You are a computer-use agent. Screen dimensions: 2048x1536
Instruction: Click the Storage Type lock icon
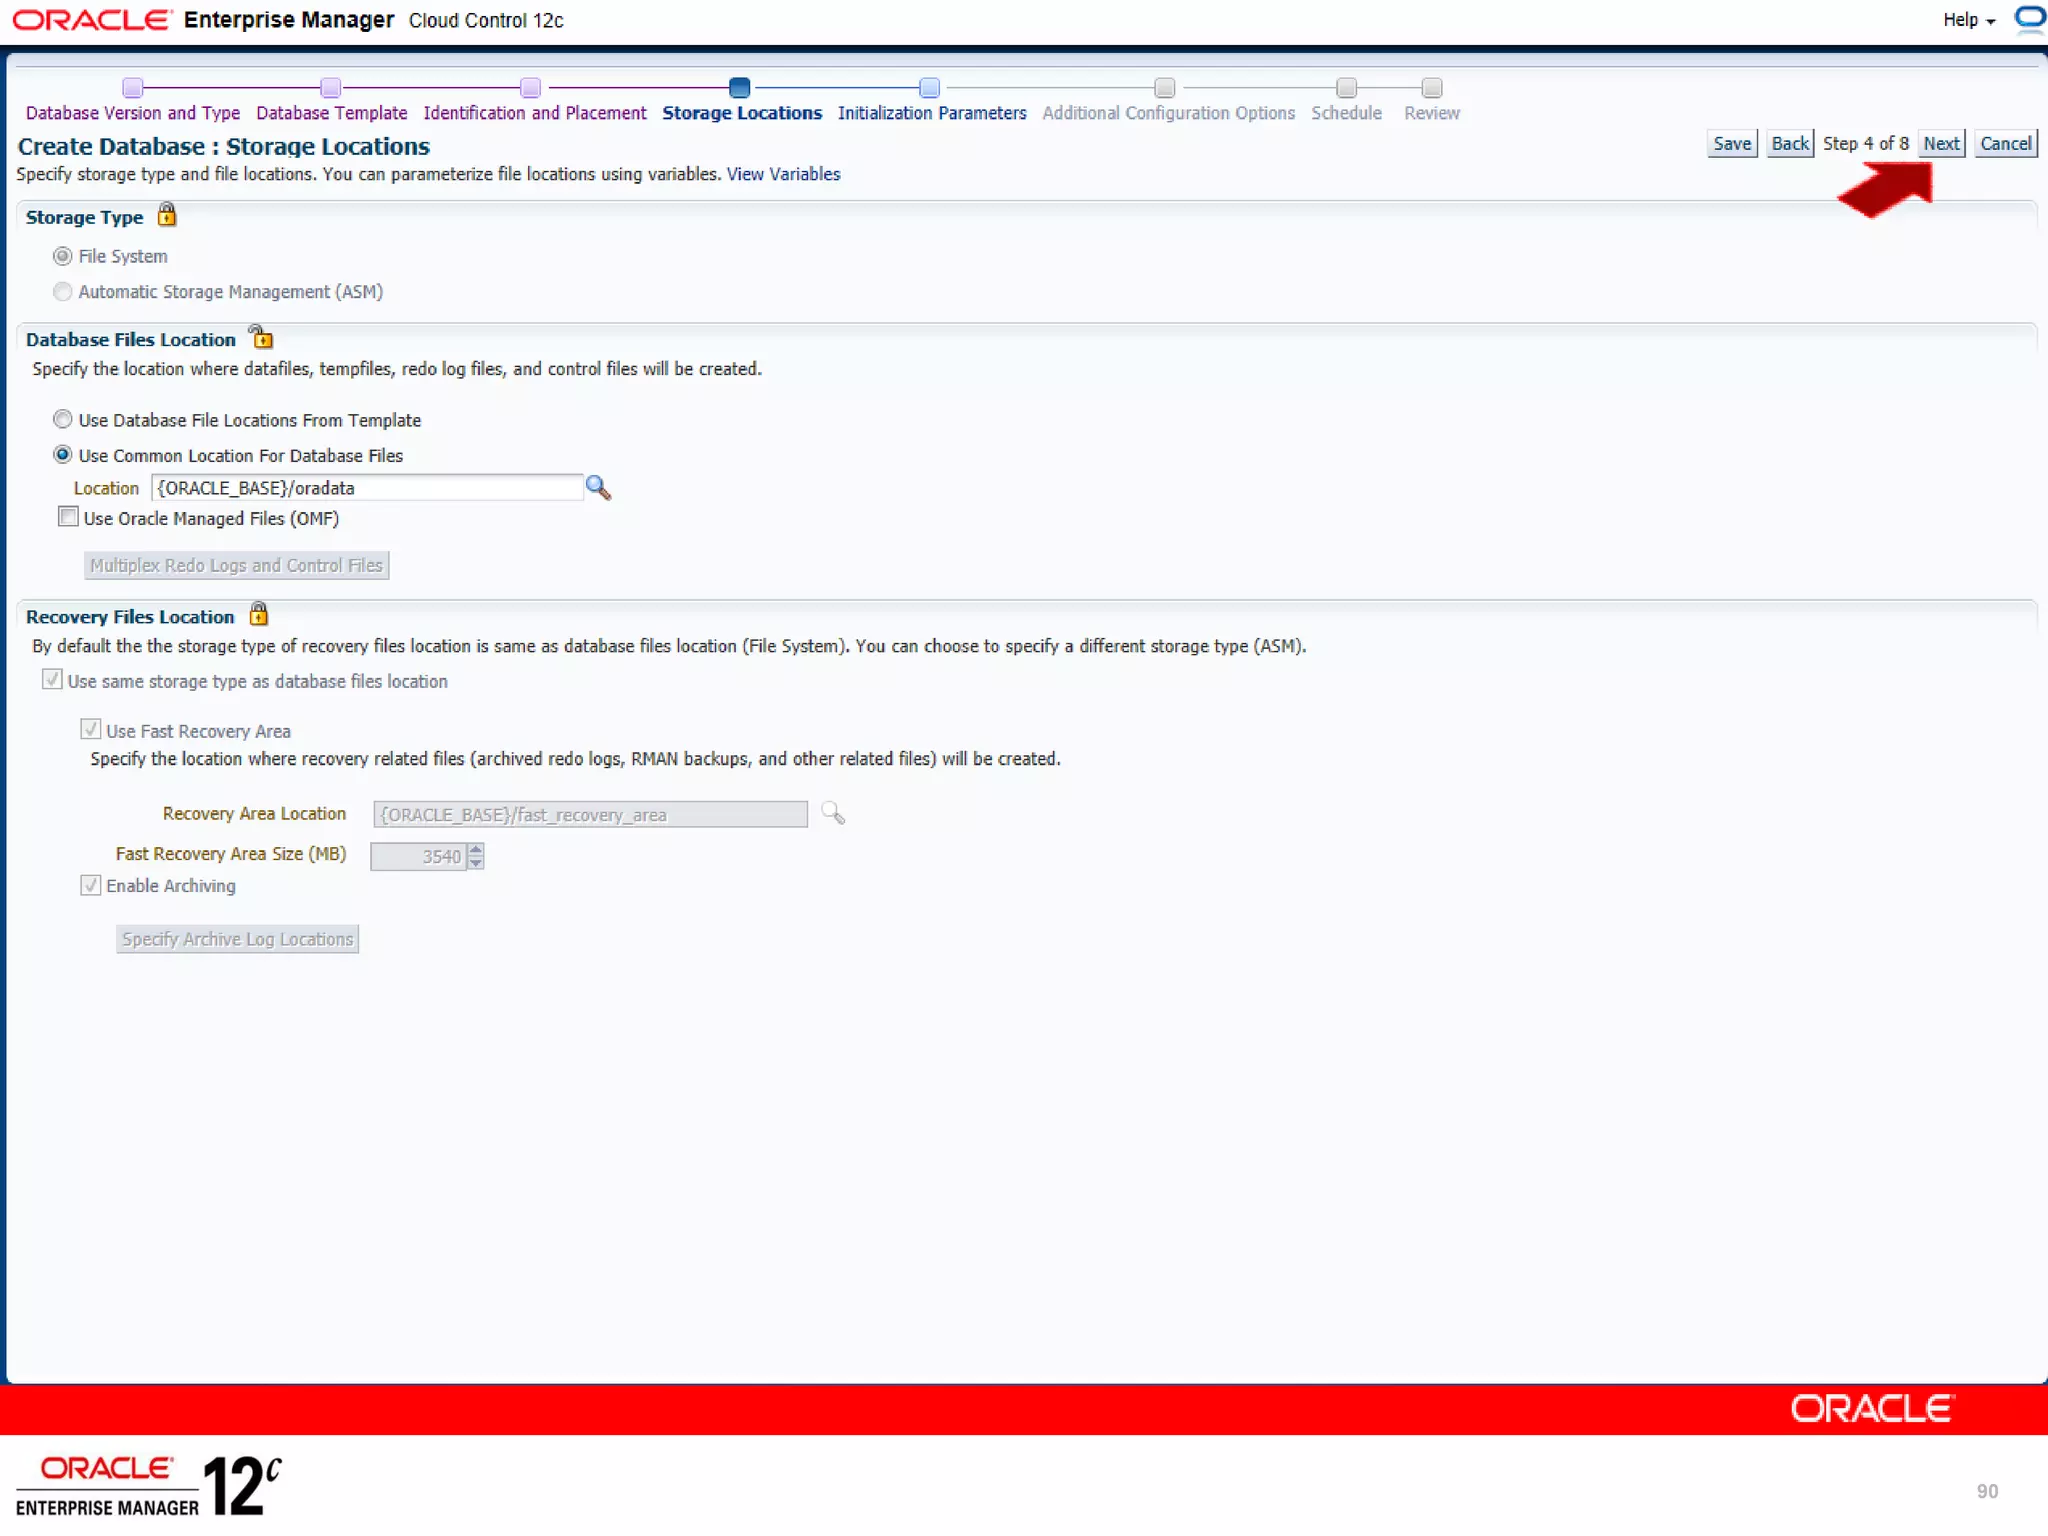tap(167, 215)
